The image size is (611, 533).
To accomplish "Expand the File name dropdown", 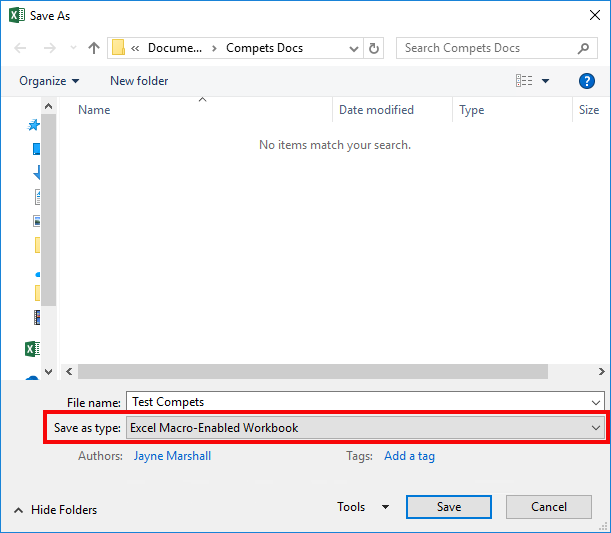I will (595, 402).
